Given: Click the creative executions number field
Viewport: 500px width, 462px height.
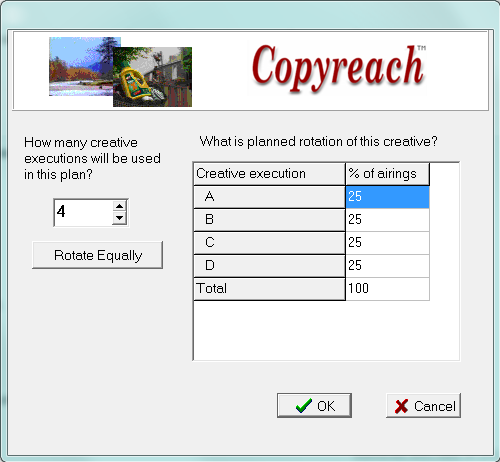Looking at the screenshot, I should (83, 212).
